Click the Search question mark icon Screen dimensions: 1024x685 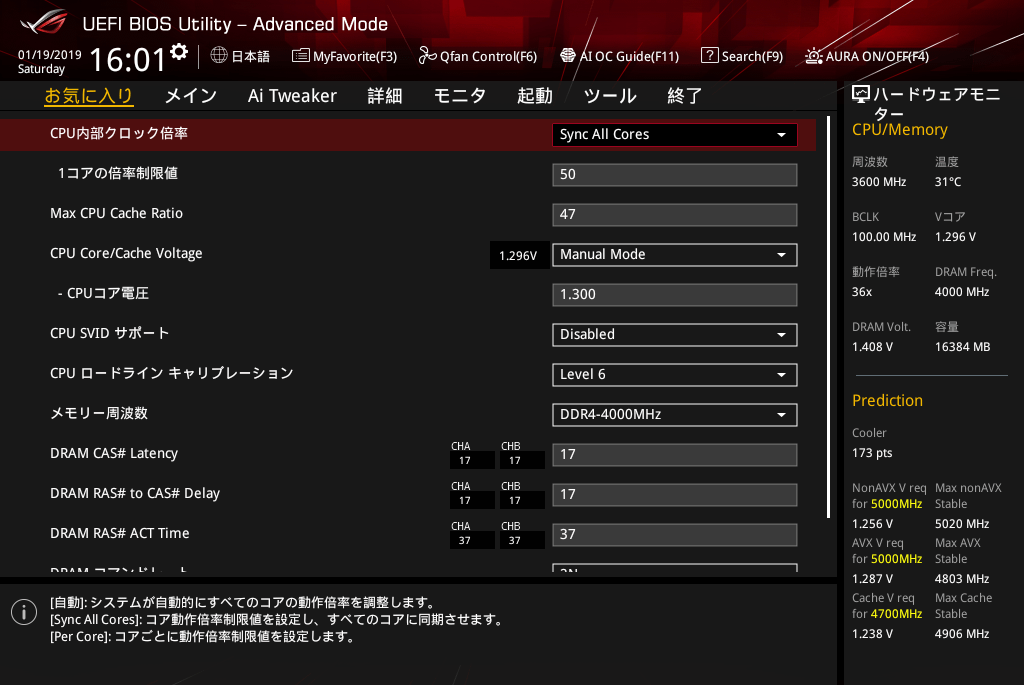click(x=709, y=56)
